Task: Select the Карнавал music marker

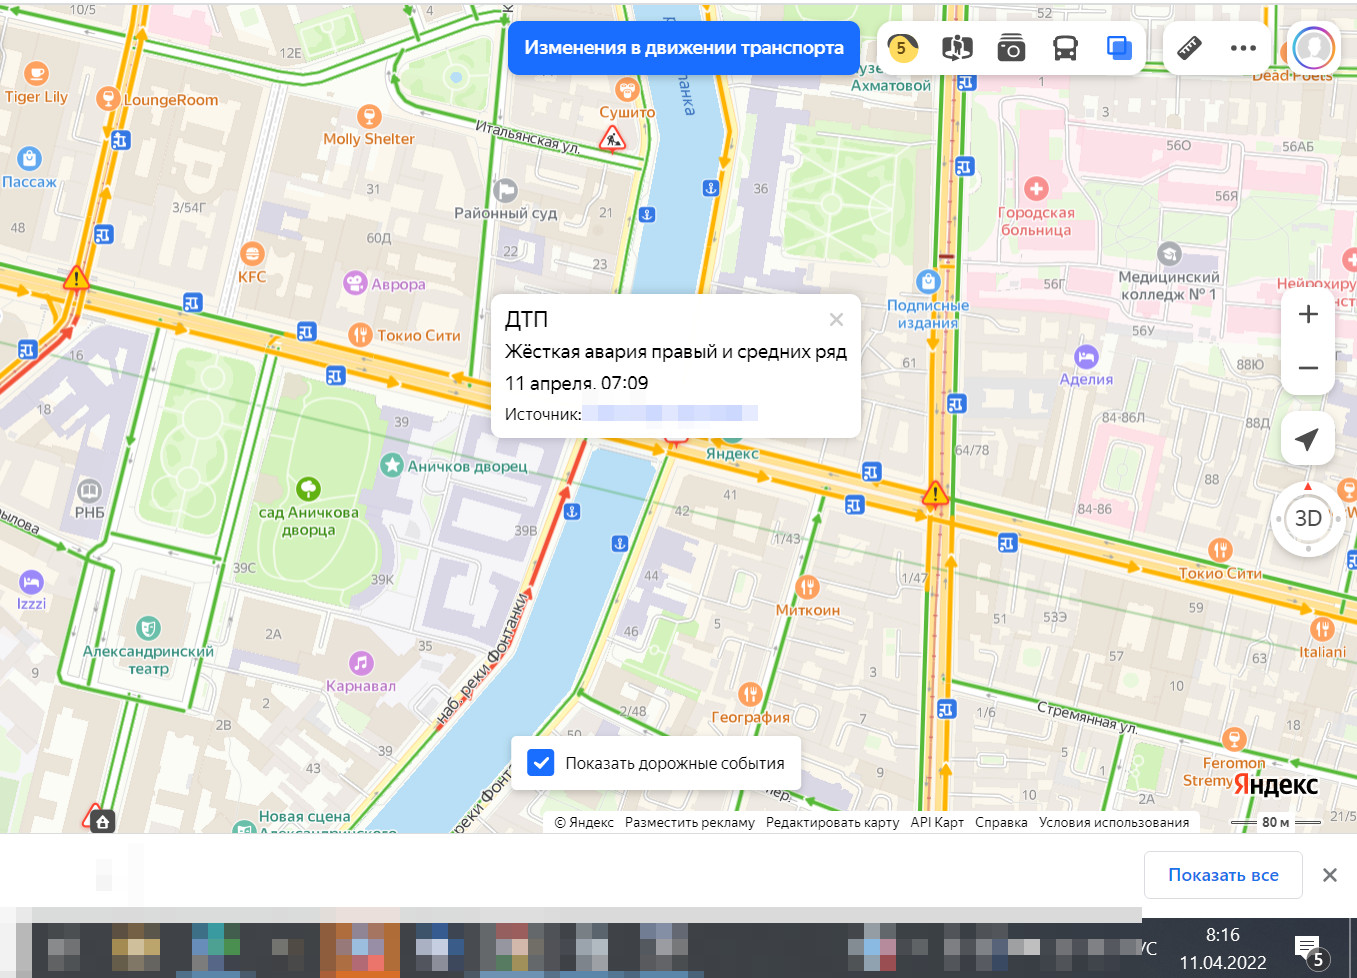Action: click(361, 663)
